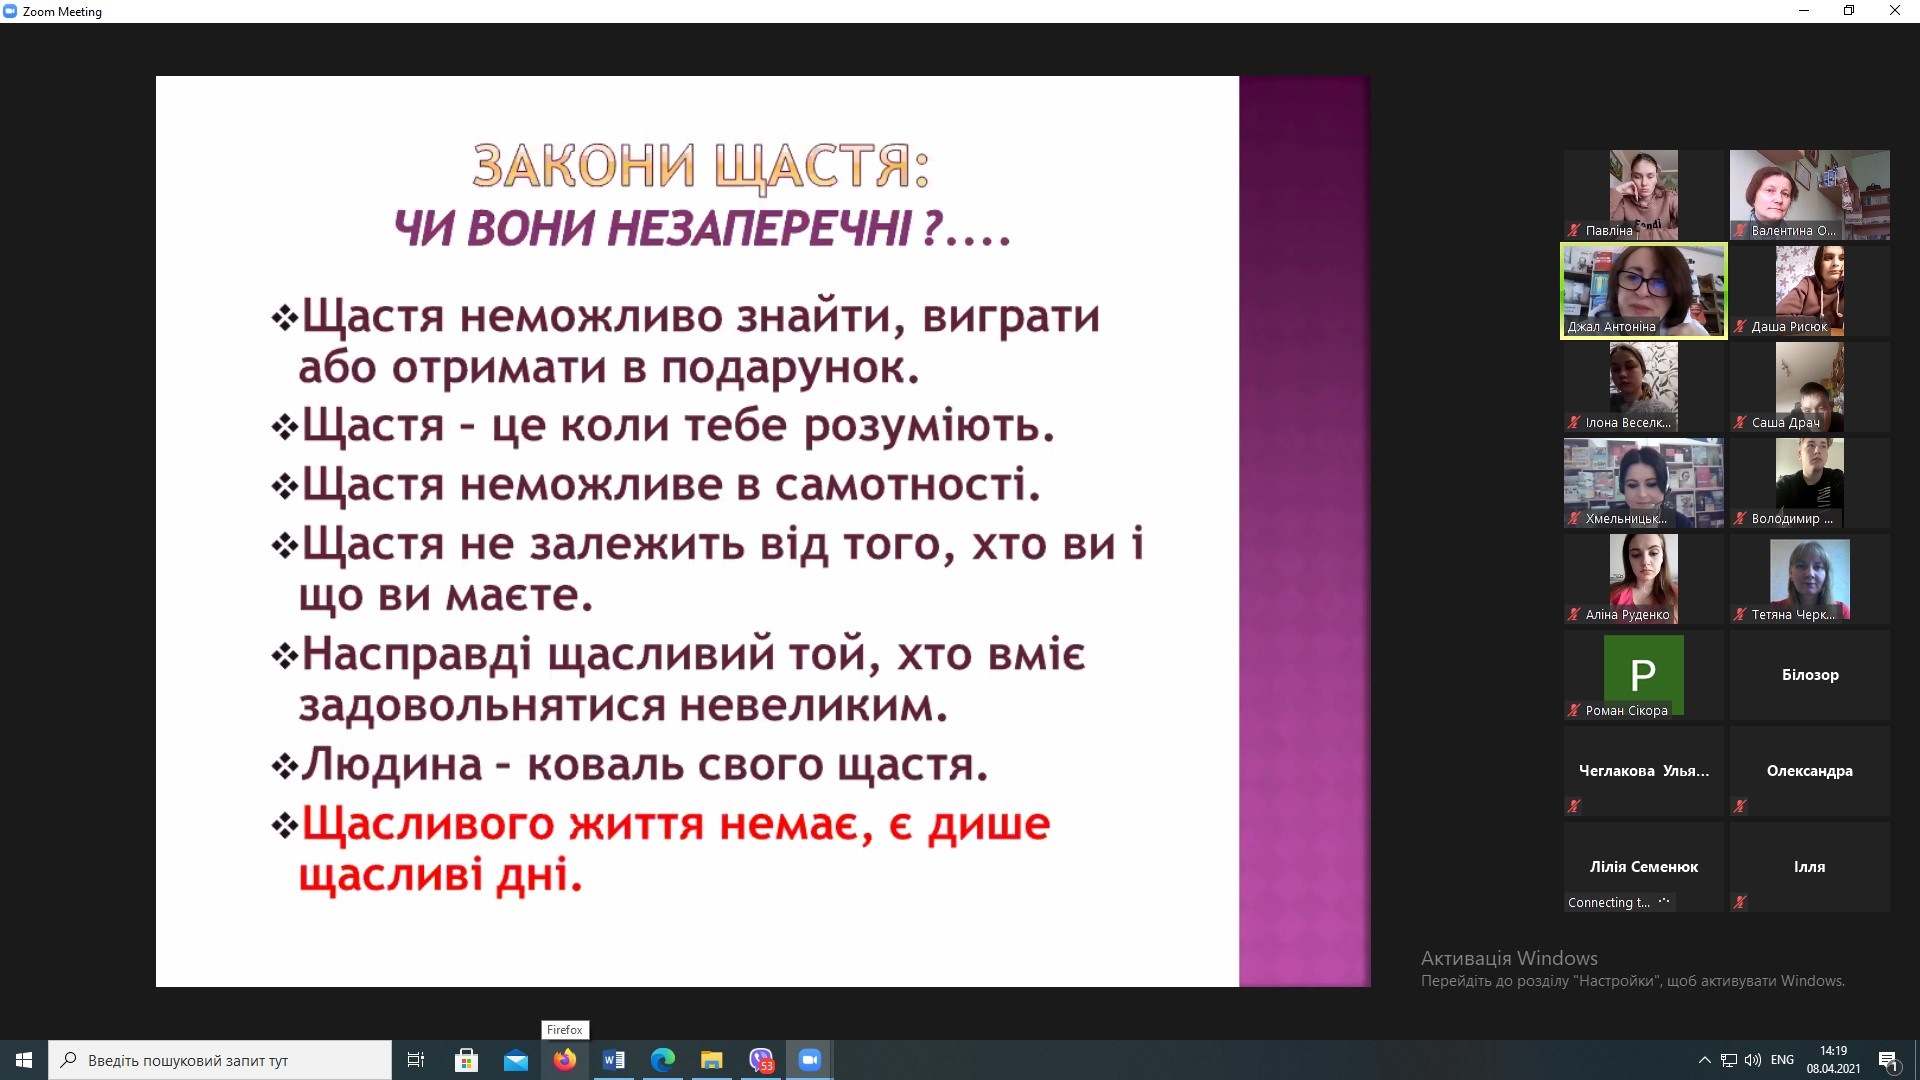Select Валентина participant video tile
The height and width of the screenshot is (1080, 1920).
point(1809,194)
